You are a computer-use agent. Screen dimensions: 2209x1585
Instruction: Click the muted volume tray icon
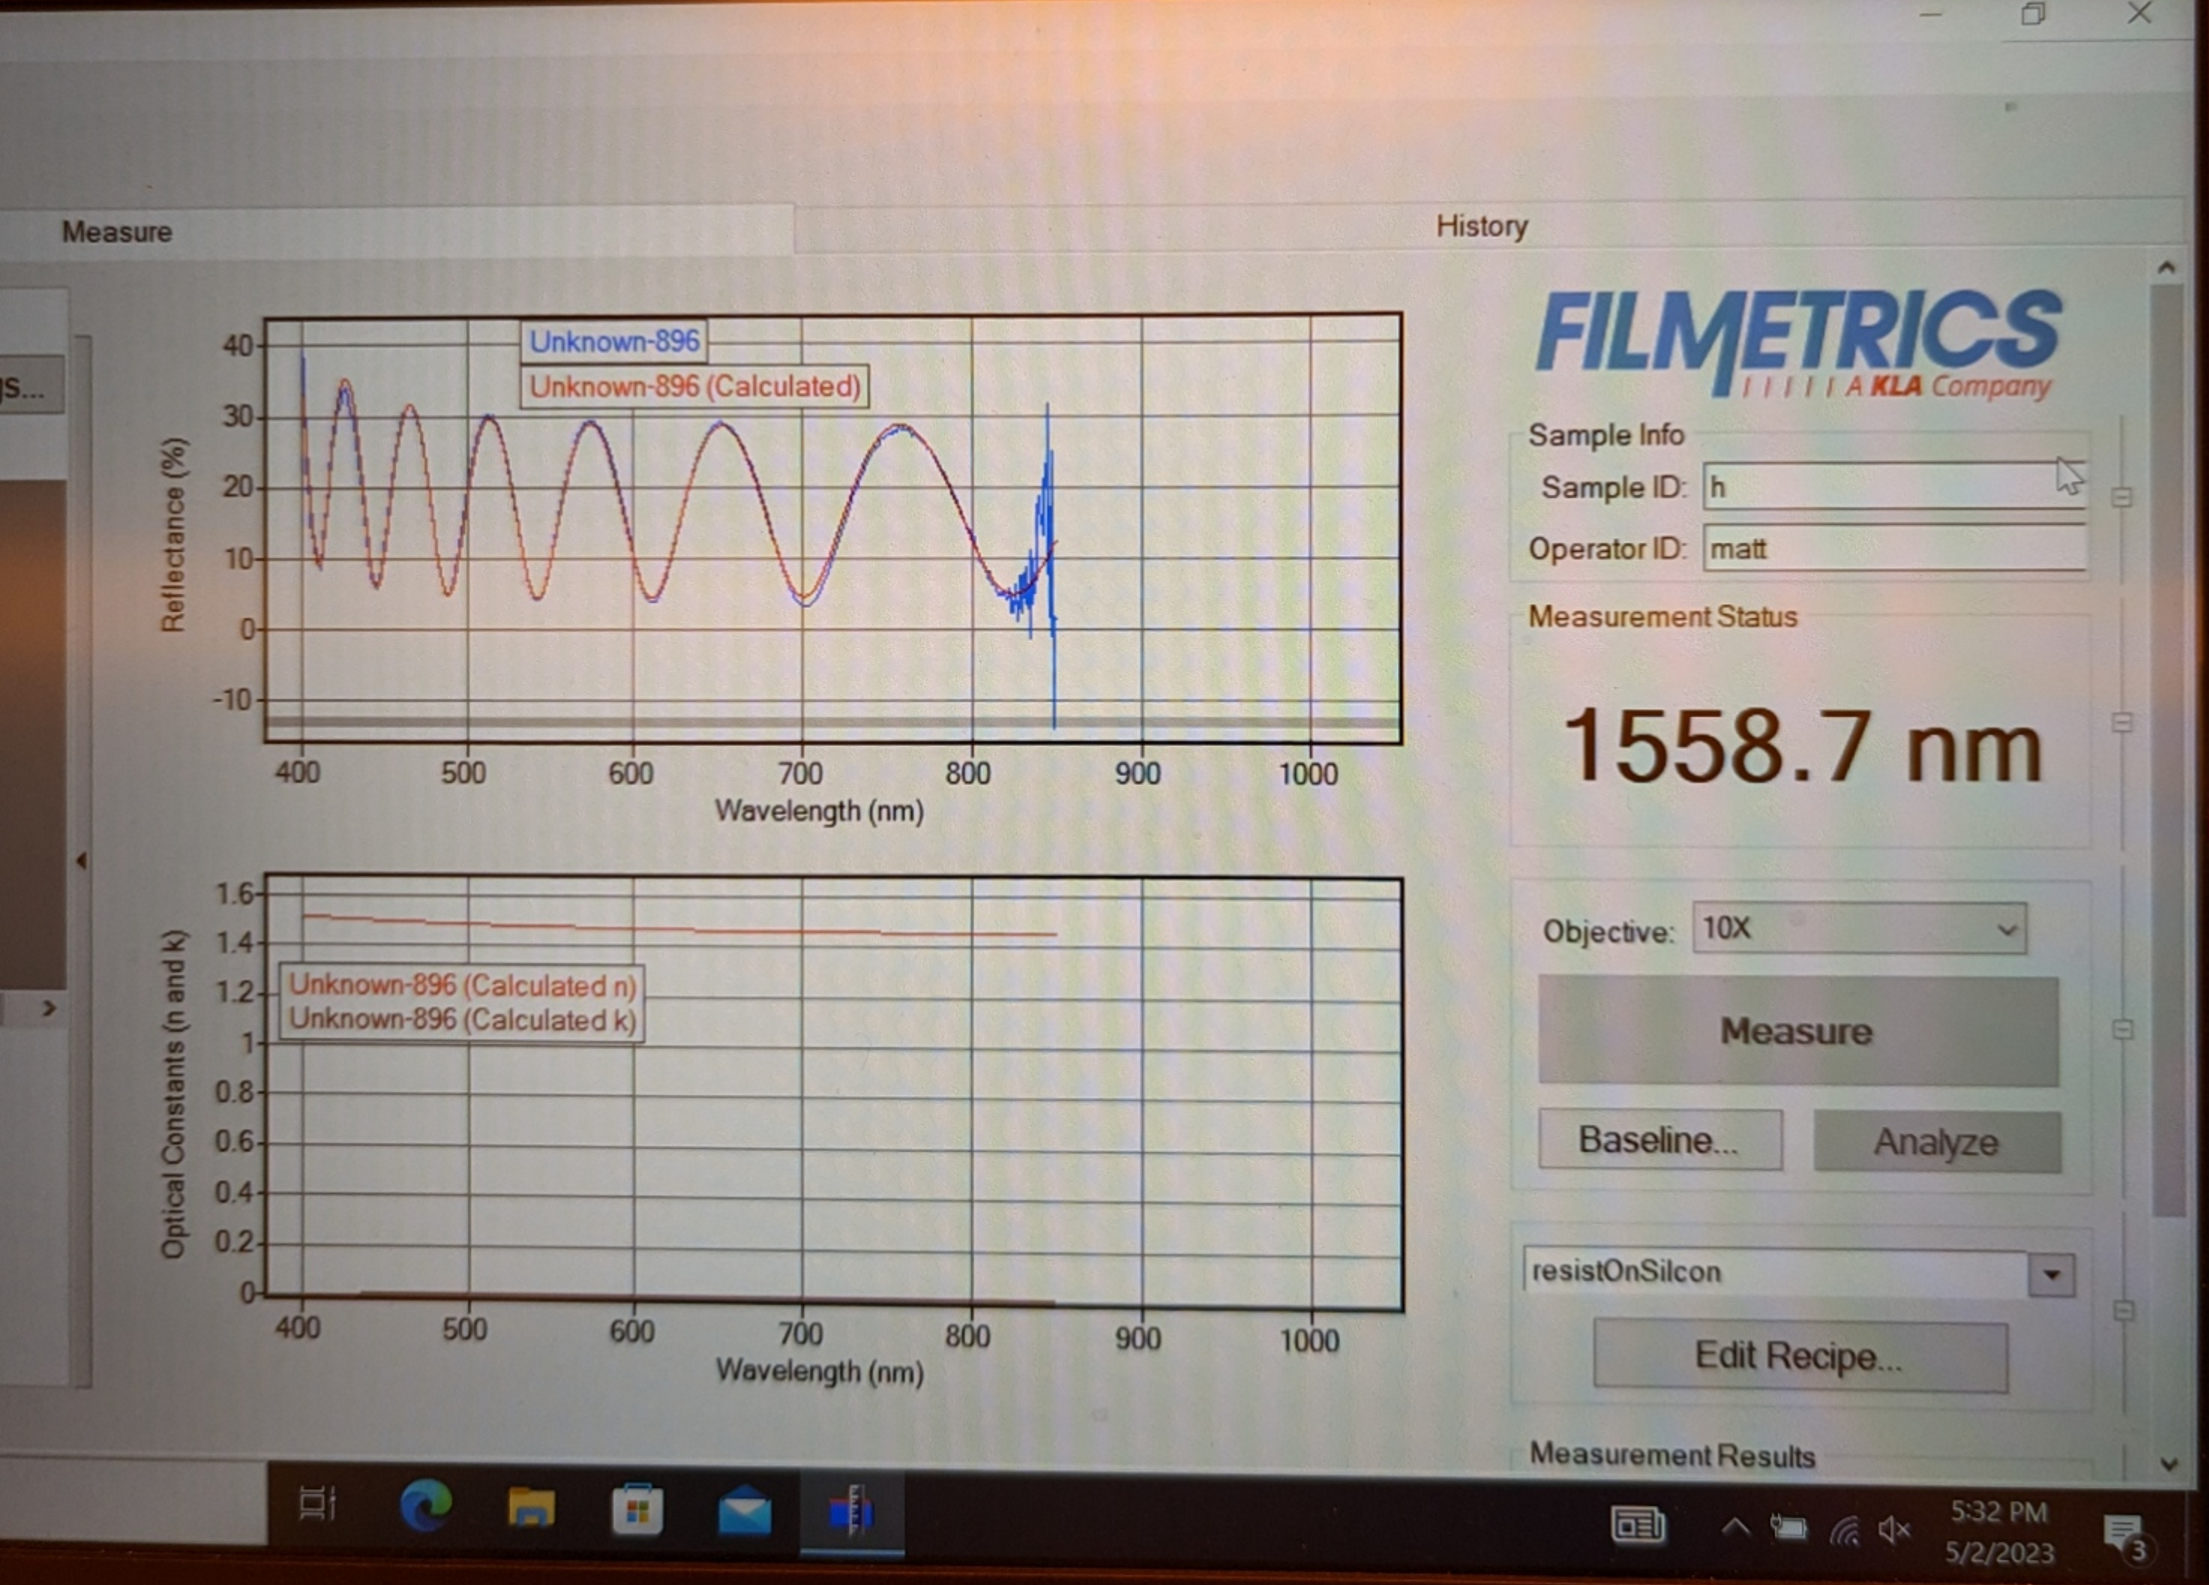1894,1529
